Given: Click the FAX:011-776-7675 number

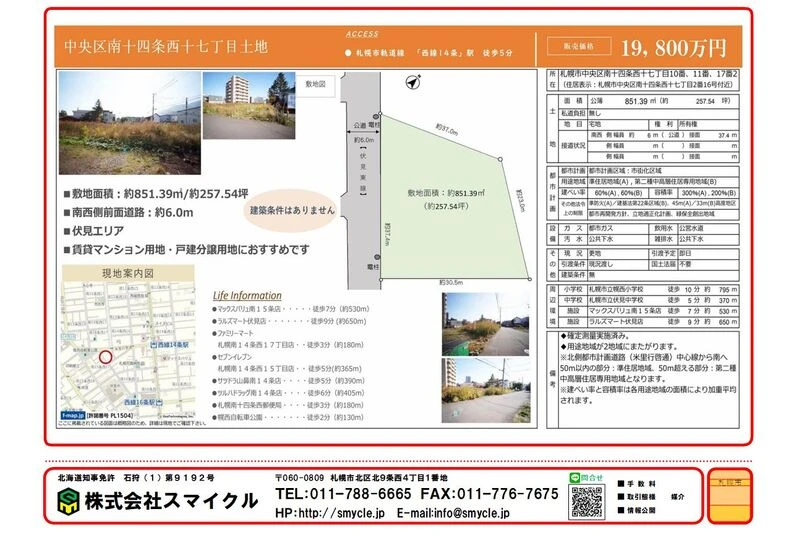Looking at the screenshot, I should (490, 494).
